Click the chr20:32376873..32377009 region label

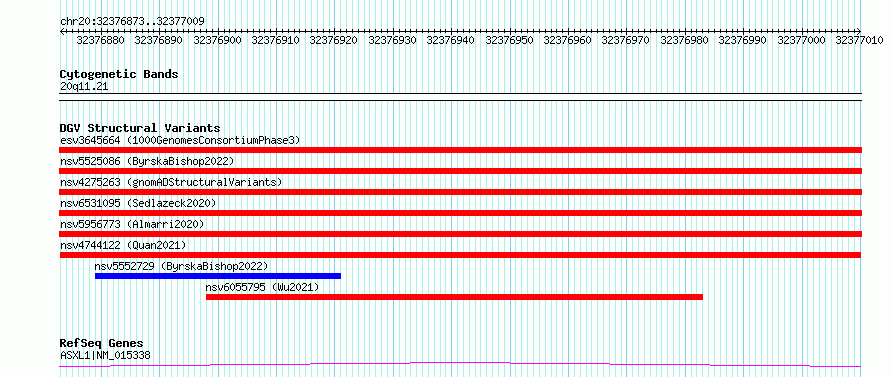tap(132, 22)
